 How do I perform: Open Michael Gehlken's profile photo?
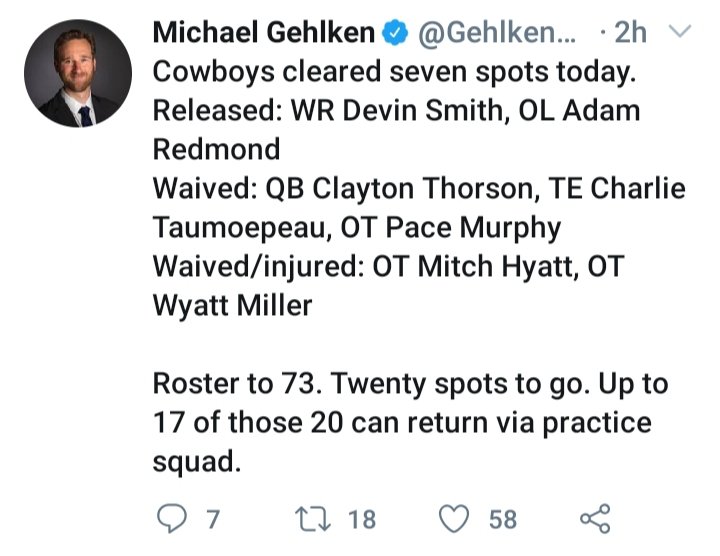click(77, 74)
